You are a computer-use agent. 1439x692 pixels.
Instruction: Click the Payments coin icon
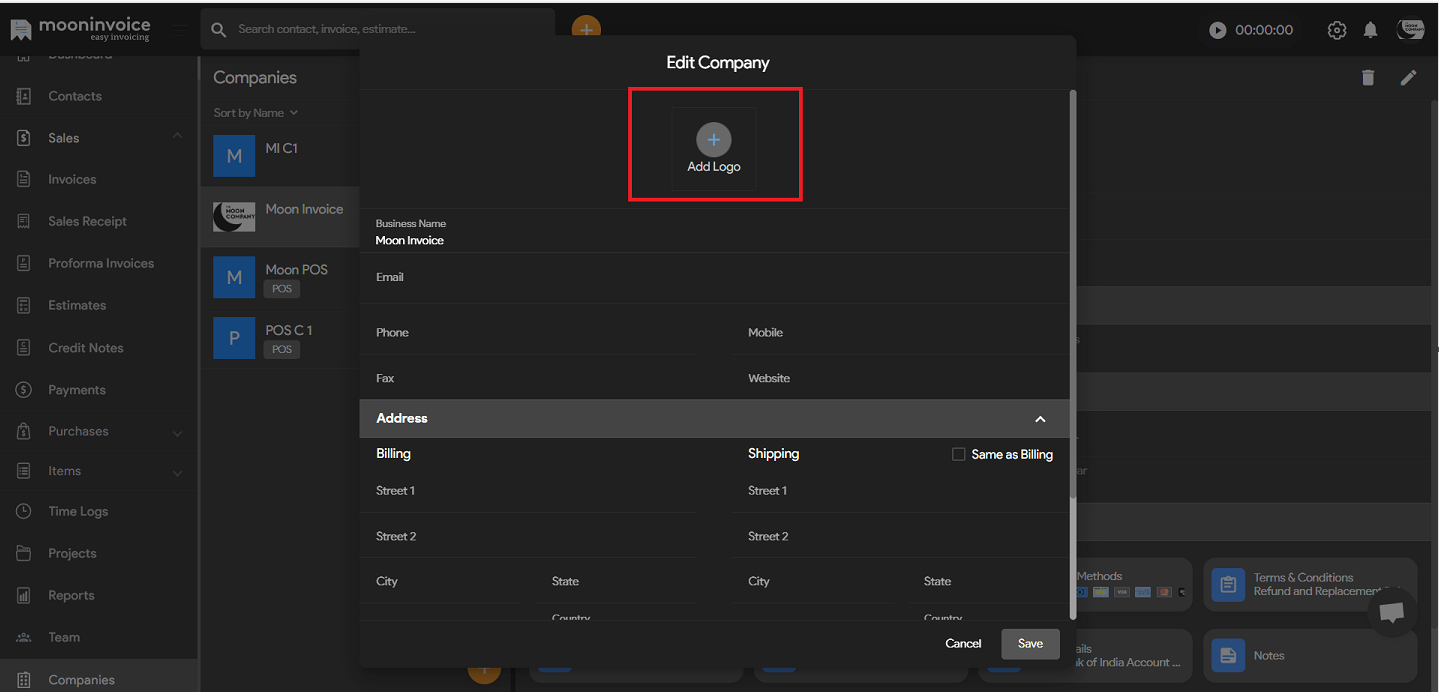[x=24, y=390]
